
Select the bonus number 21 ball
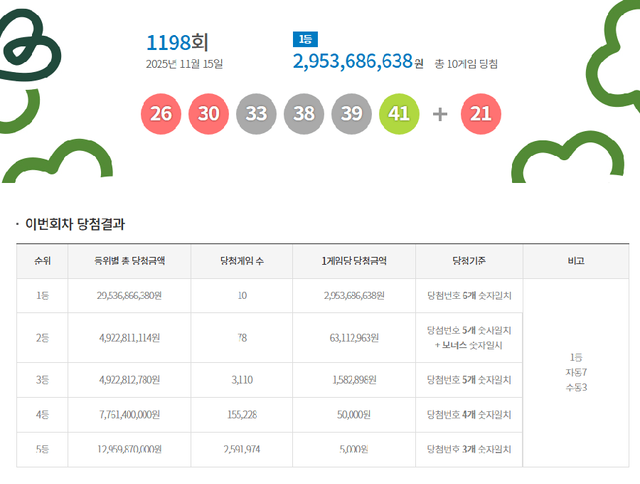(x=480, y=114)
